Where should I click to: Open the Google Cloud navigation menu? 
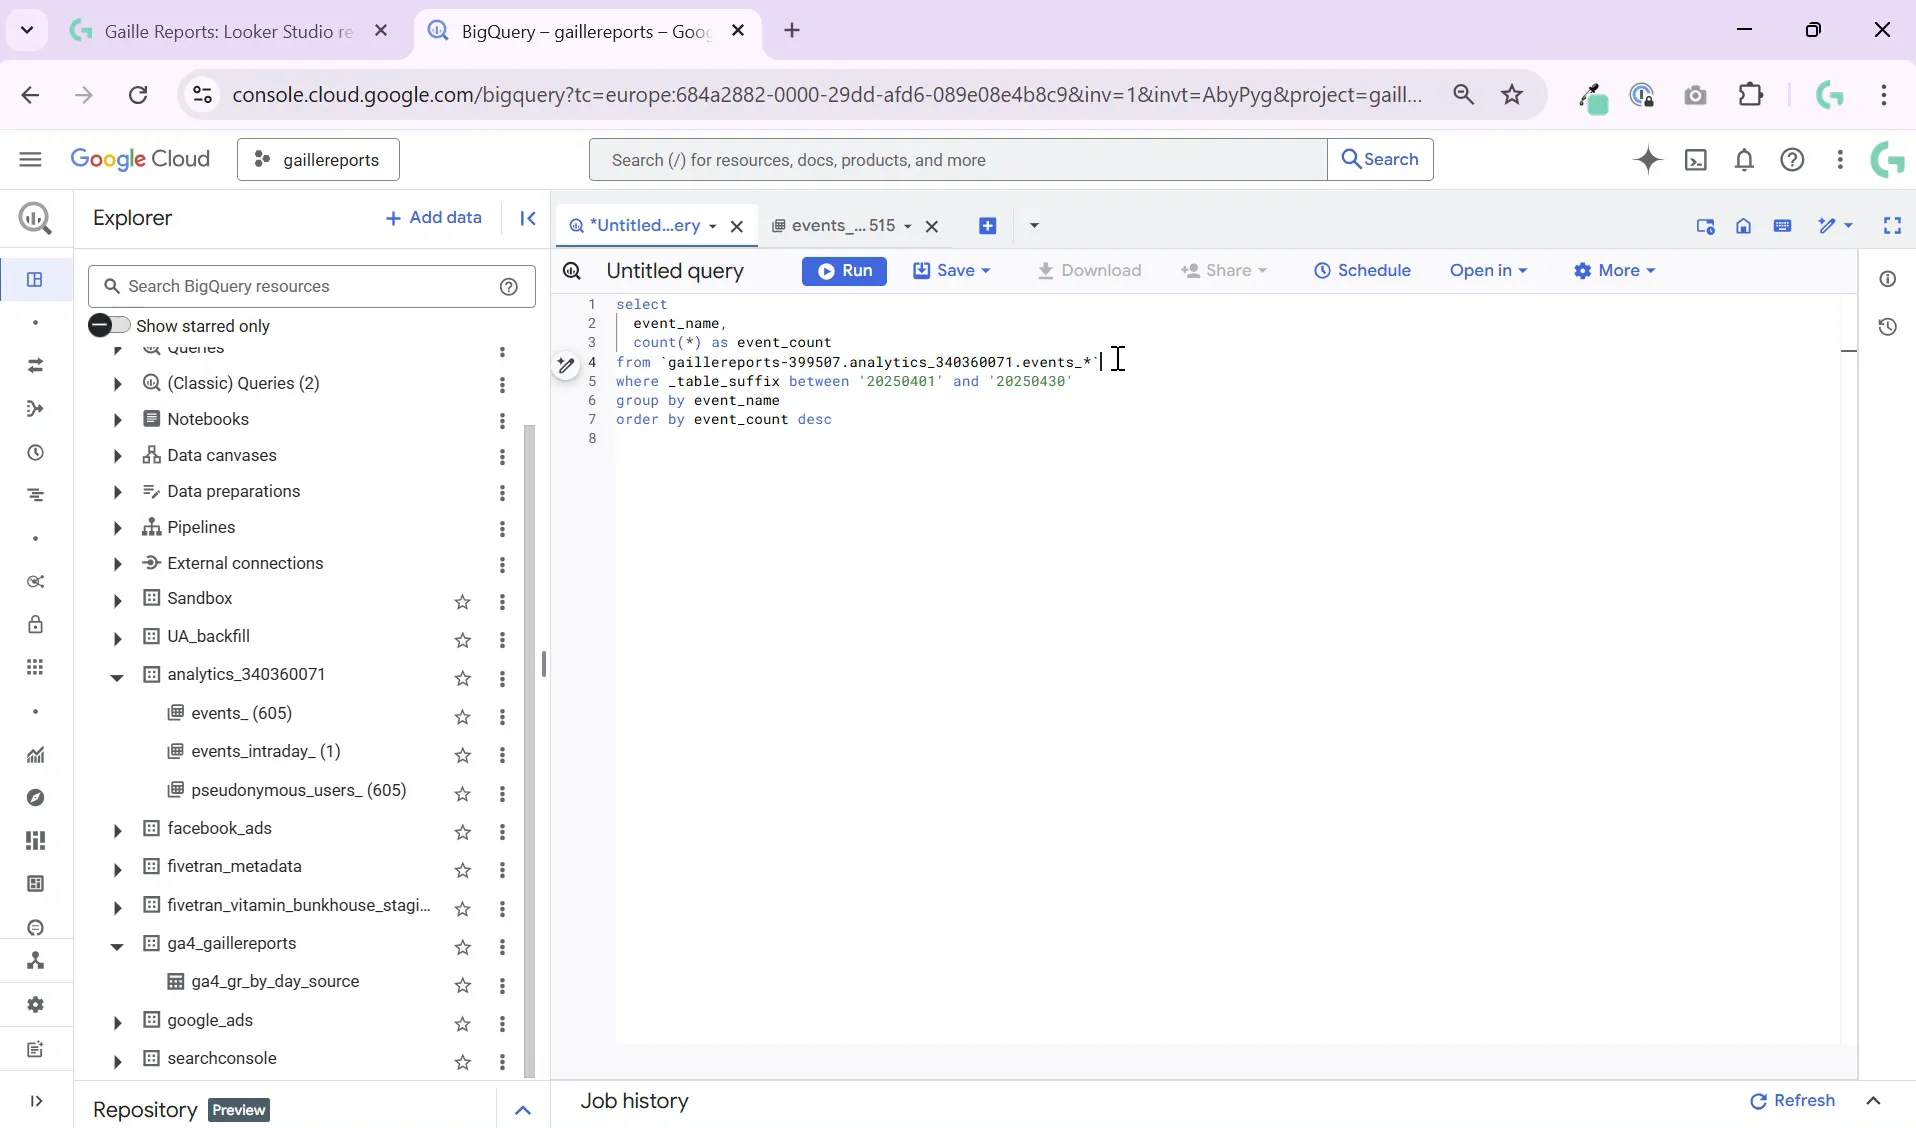(30, 160)
